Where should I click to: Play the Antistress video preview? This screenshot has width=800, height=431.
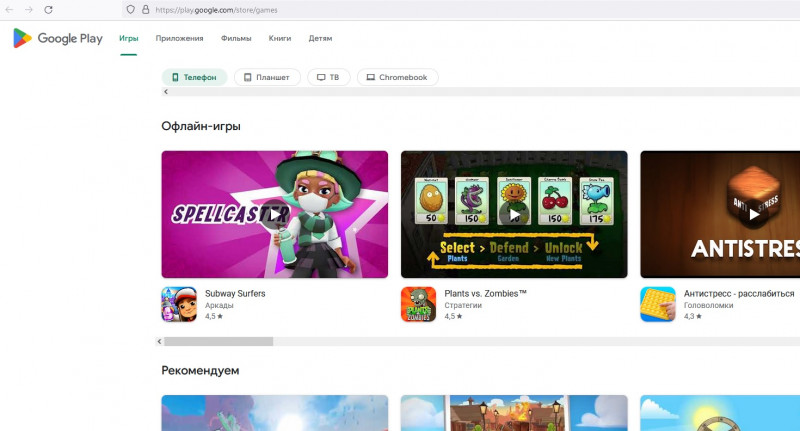click(754, 214)
